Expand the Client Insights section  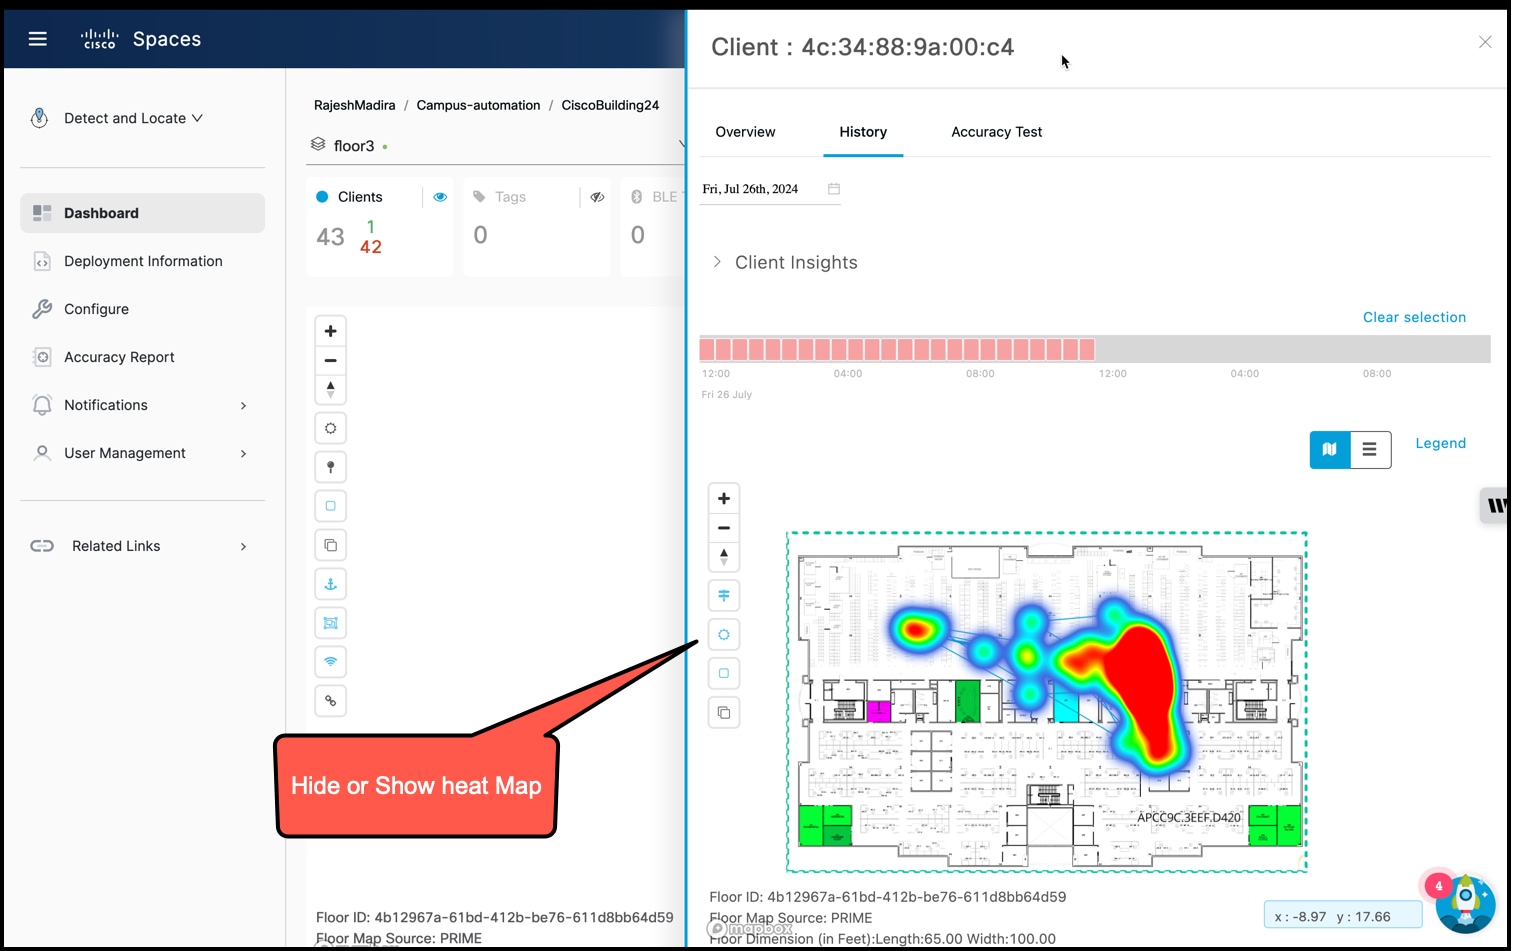point(785,262)
